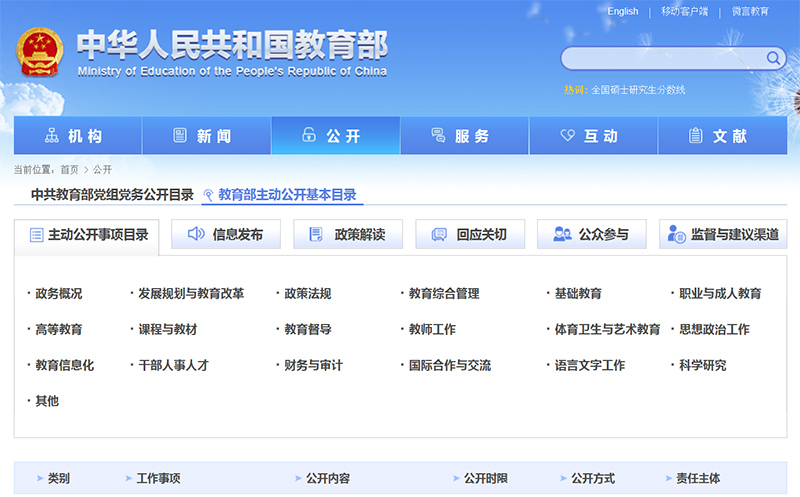Select the 信息发布 tab
The width and height of the screenshot is (800, 497).
(226, 234)
